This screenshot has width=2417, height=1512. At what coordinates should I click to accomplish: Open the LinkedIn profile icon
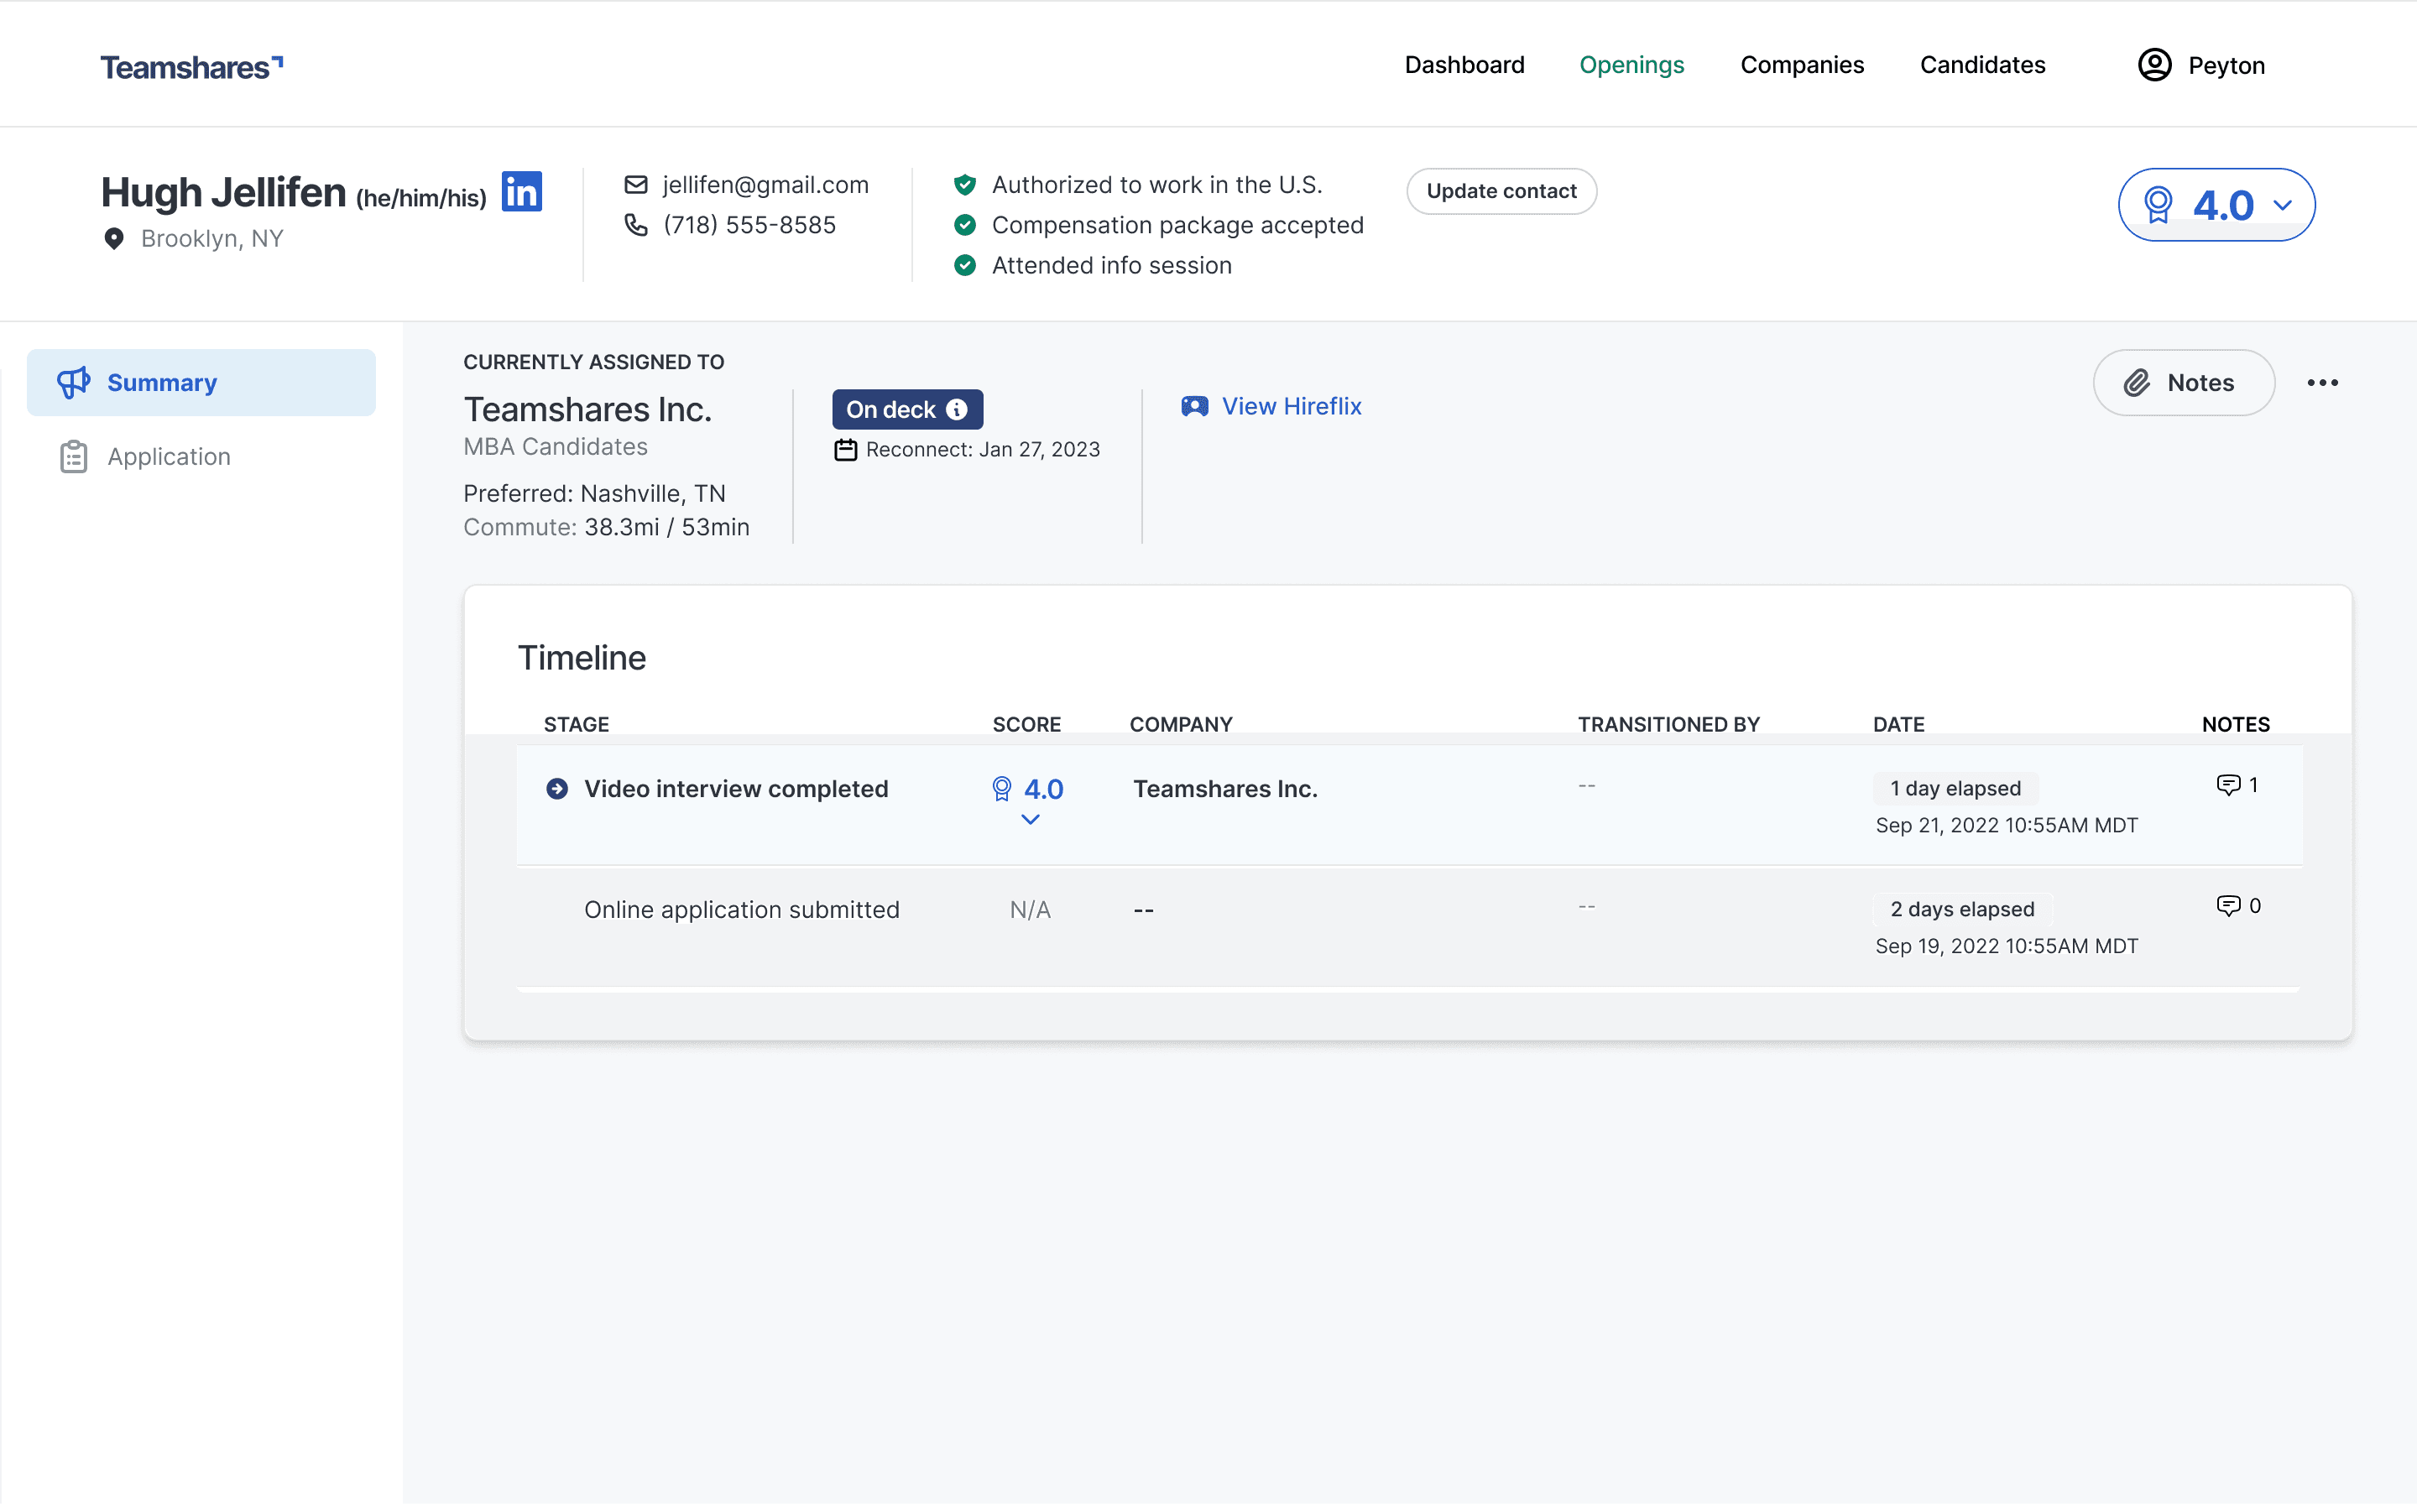(521, 191)
